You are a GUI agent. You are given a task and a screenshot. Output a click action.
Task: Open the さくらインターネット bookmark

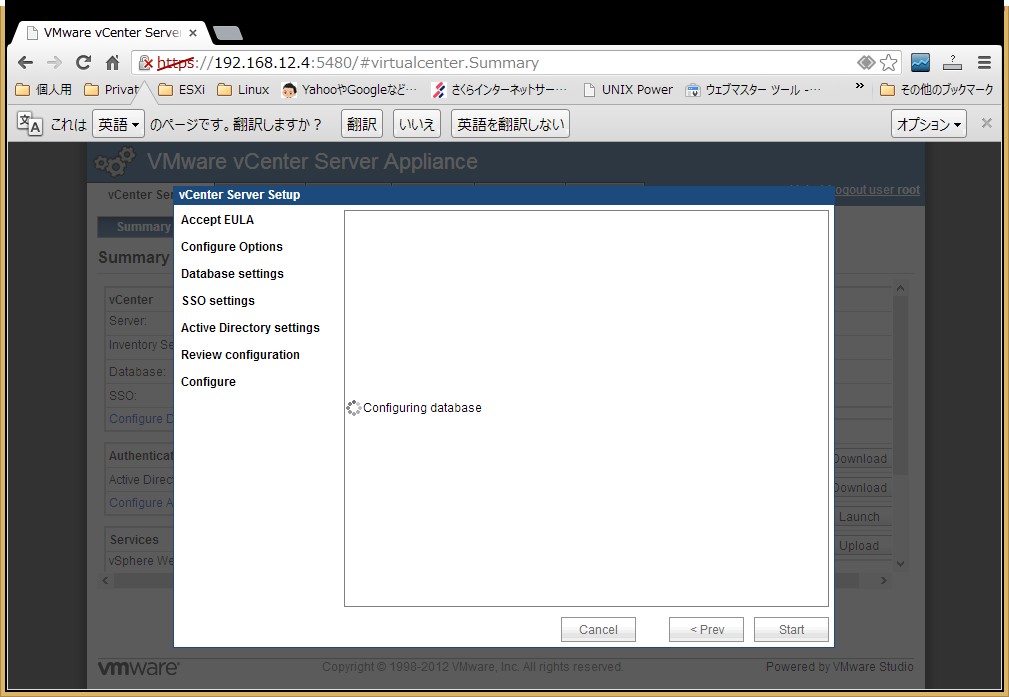499,89
